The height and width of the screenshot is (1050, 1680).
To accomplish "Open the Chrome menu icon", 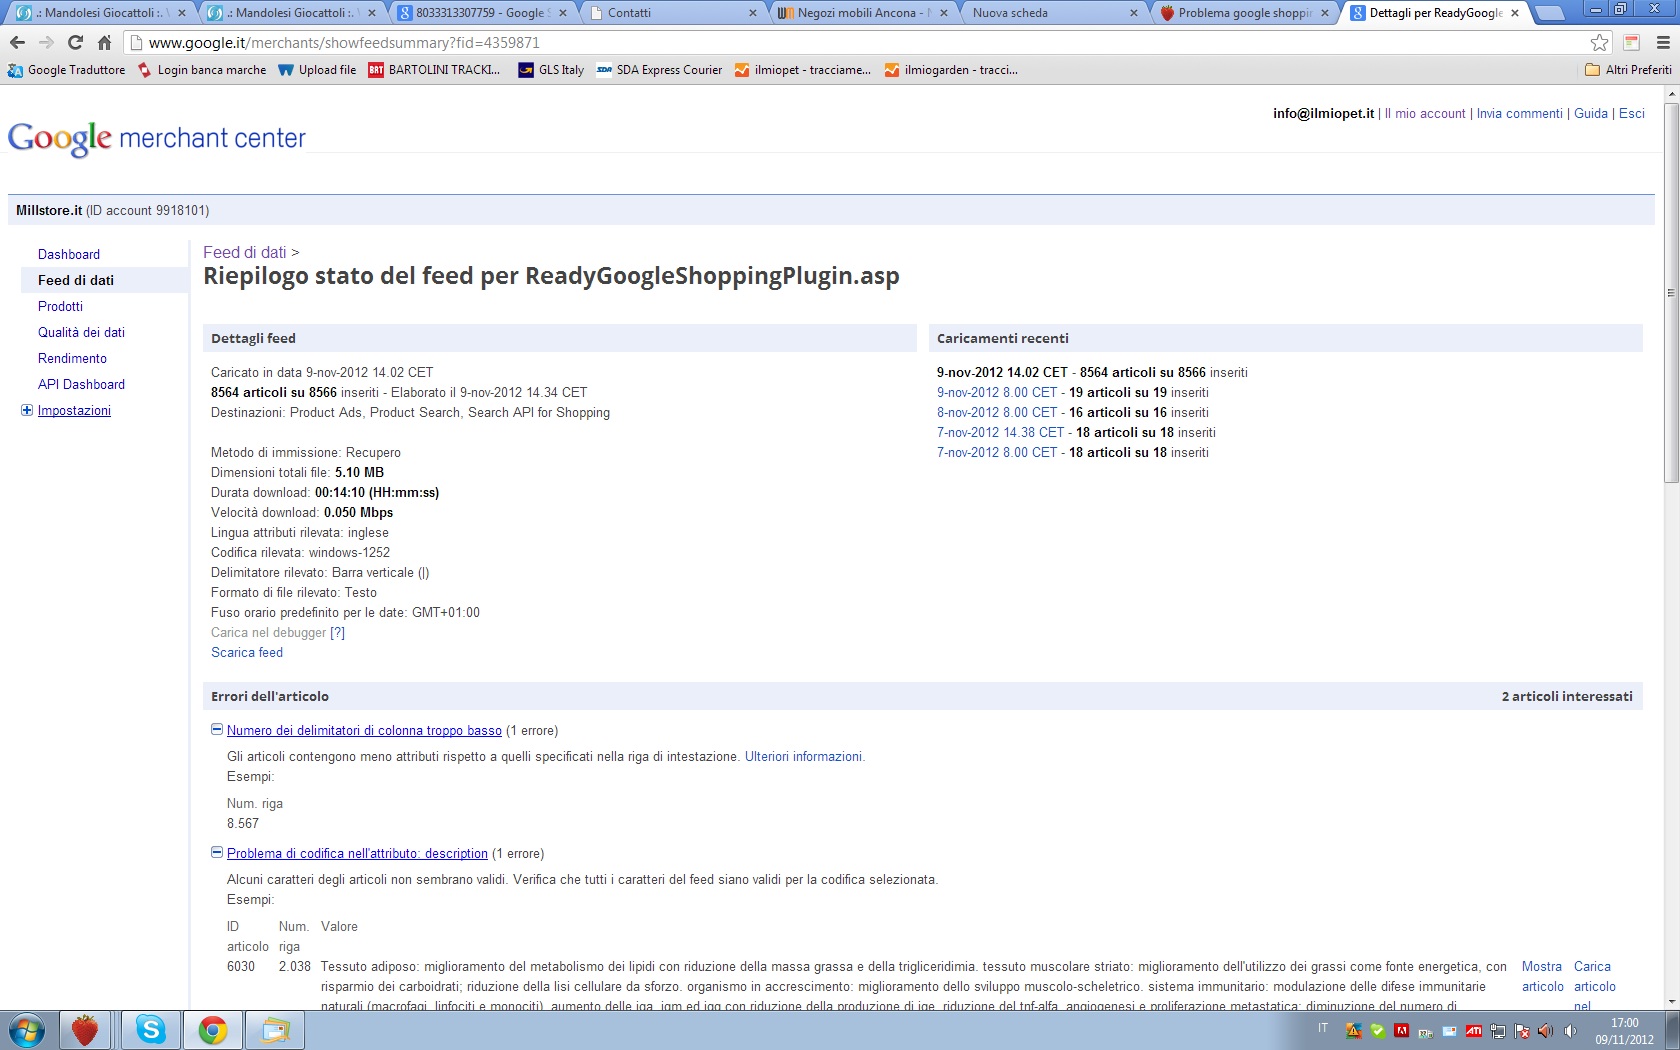I will [1663, 42].
